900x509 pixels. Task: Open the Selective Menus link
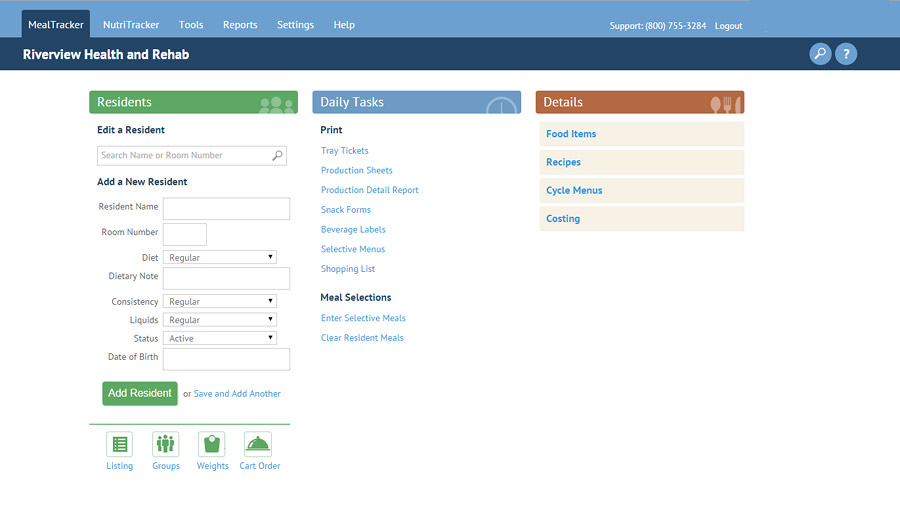point(353,249)
